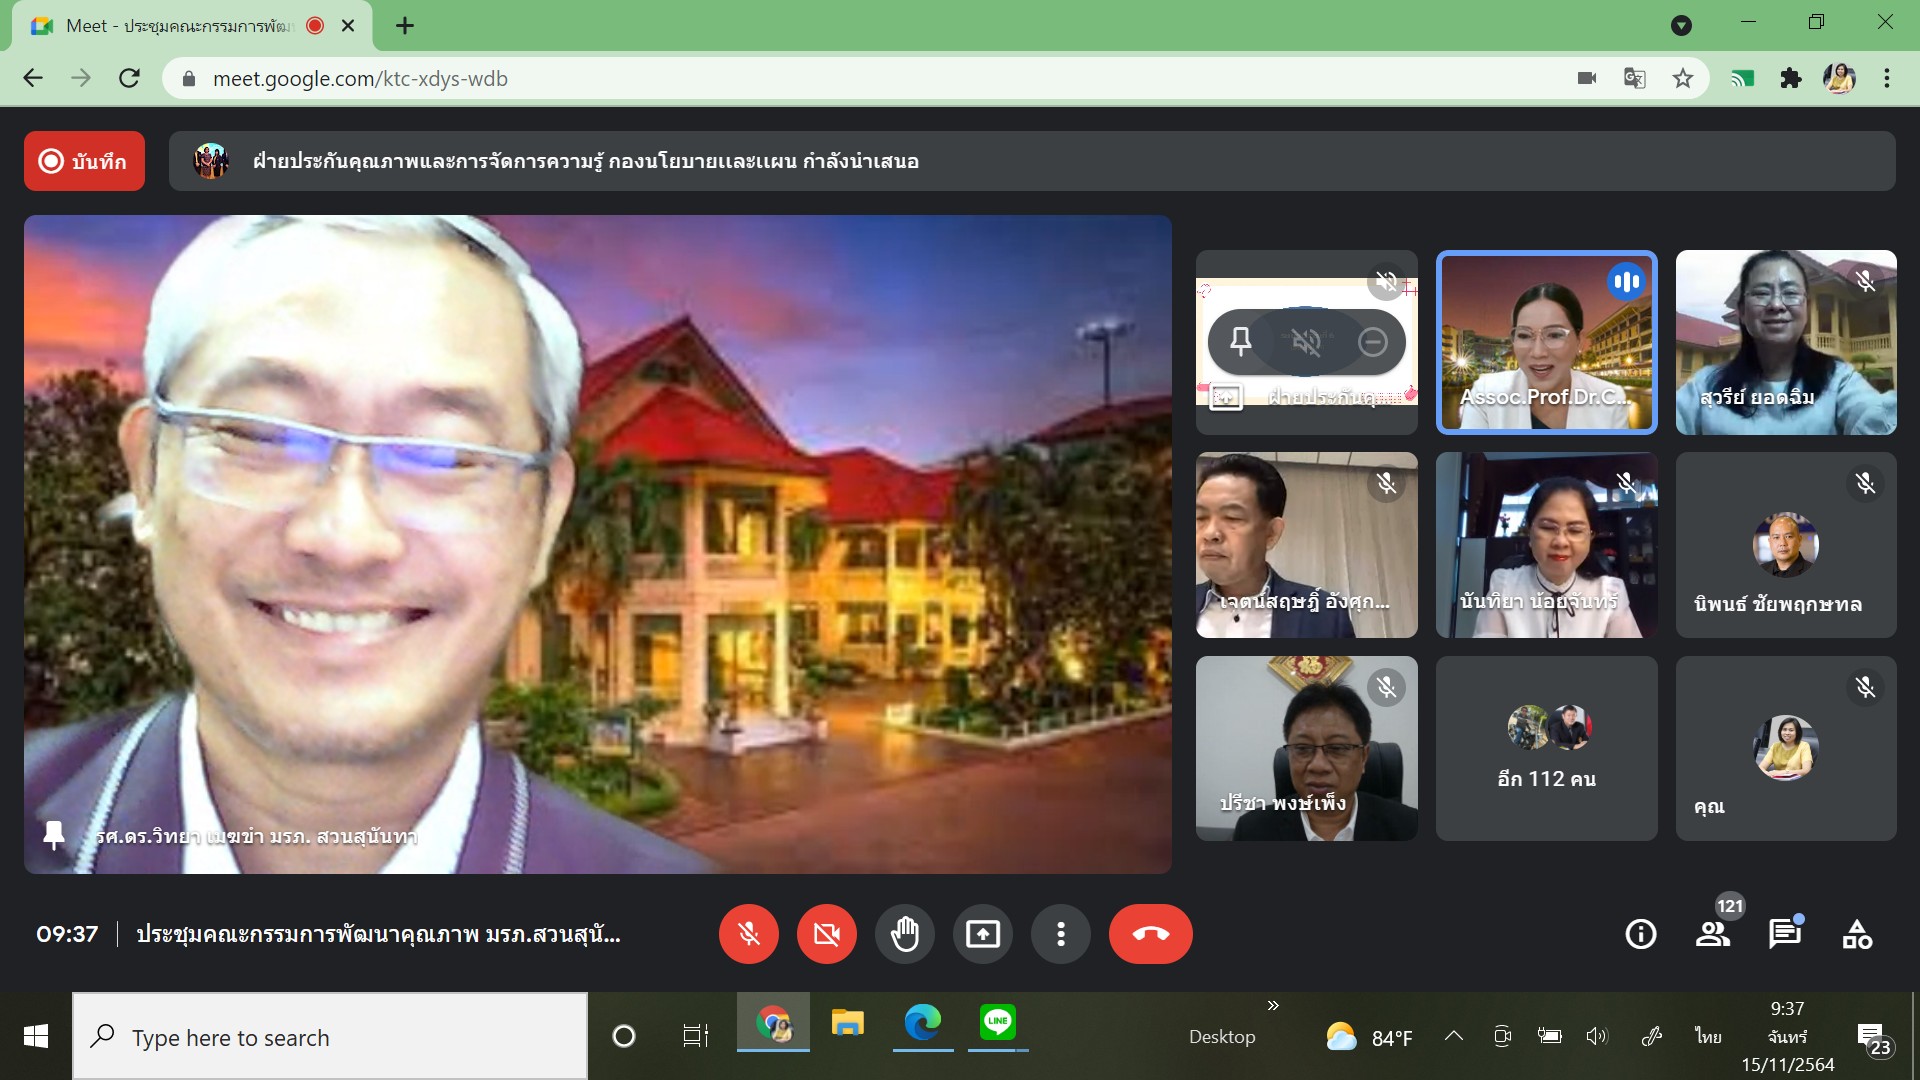Unmute microphone in the Meet call bar

pos(748,934)
